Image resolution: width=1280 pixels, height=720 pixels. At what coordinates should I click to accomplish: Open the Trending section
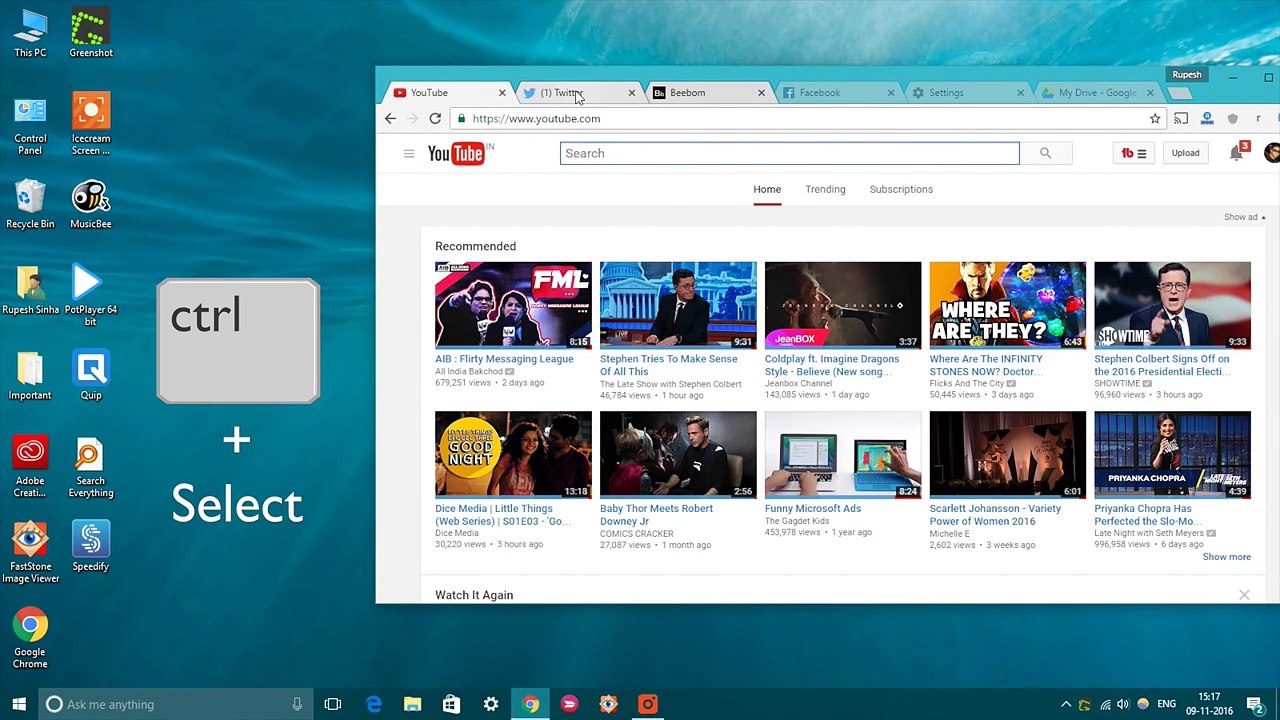(x=825, y=189)
